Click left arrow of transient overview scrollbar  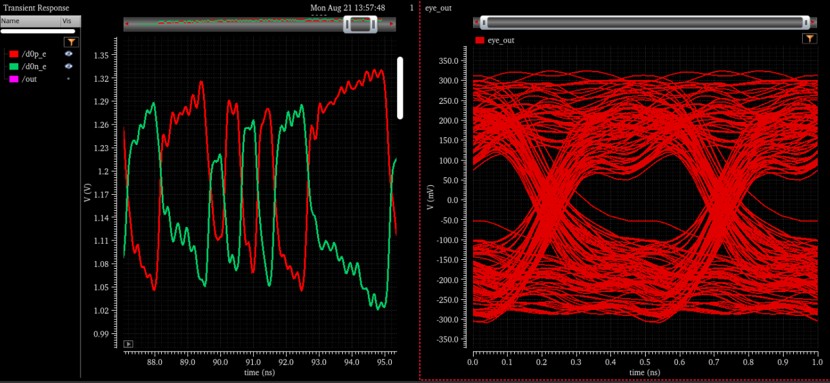click(x=127, y=24)
